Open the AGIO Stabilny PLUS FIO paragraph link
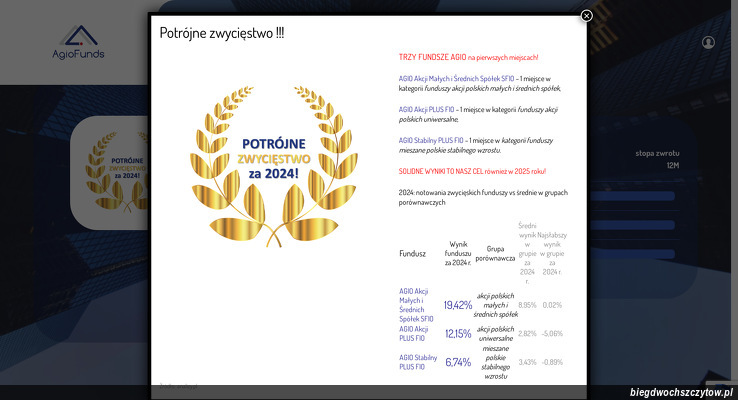 (x=431, y=140)
